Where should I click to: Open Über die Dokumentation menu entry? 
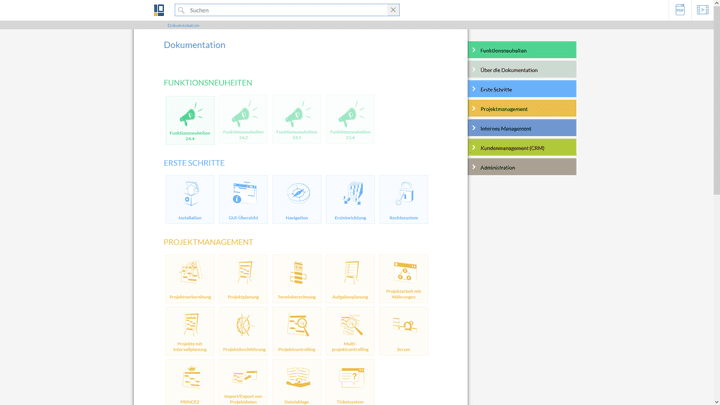tap(522, 70)
